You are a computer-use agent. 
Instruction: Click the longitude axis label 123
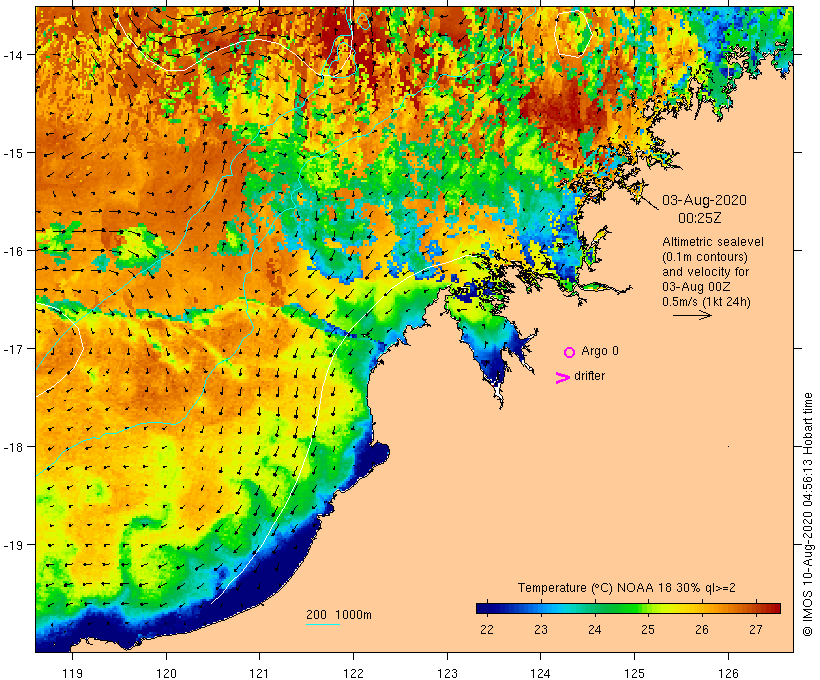coord(447,673)
